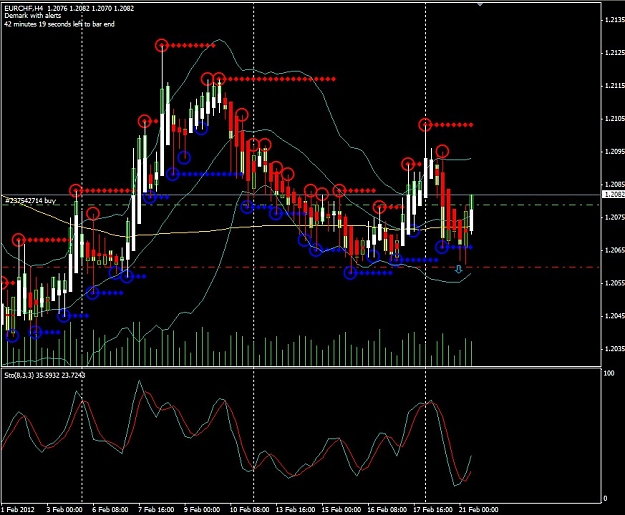Click the '9 Feb 00:00' time axis label

202,510
